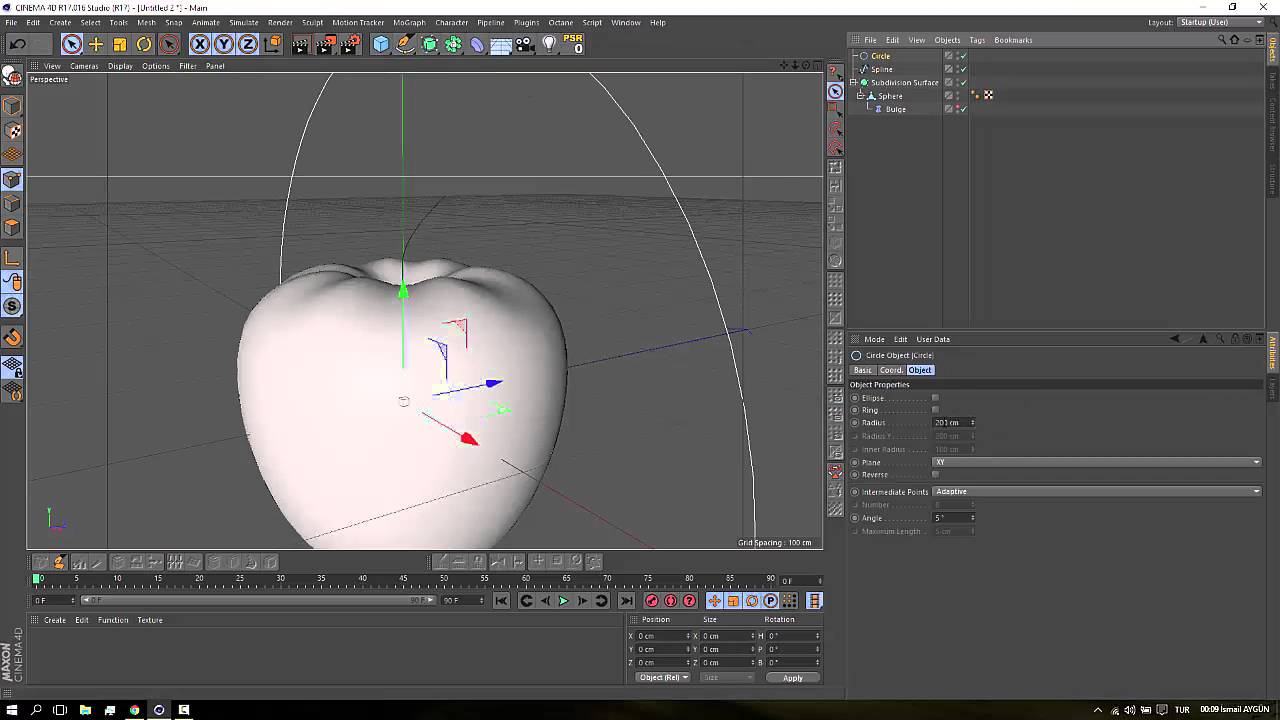Image resolution: width=1280 pixels, height=720 pixels.
Task: Open the MoGraph menu
Action: click(x=409, y=22)
